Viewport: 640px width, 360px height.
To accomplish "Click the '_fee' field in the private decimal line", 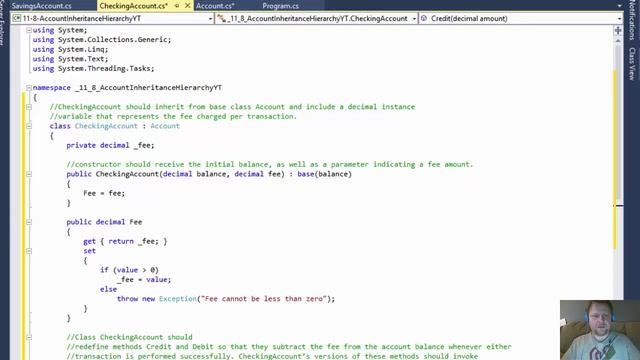I will tap(142, 145).
